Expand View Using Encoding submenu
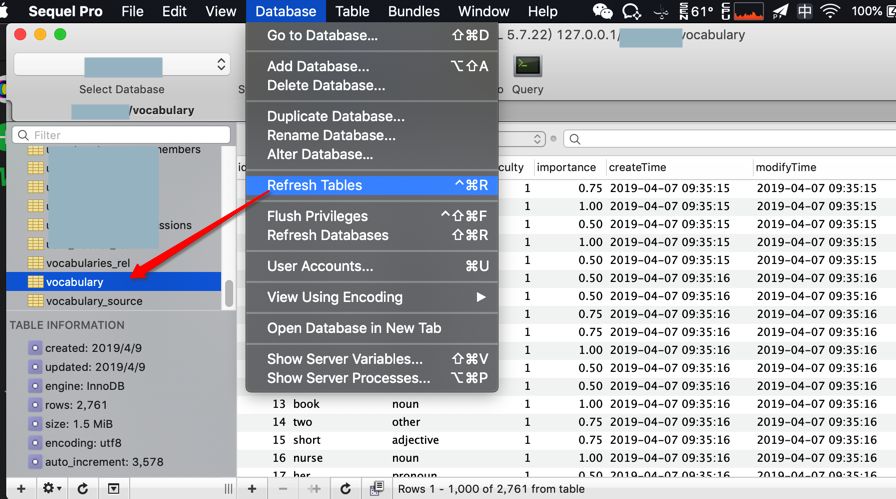Image resolution: width=896 pixels, height=499 pixels. click(x=372, y=297)
